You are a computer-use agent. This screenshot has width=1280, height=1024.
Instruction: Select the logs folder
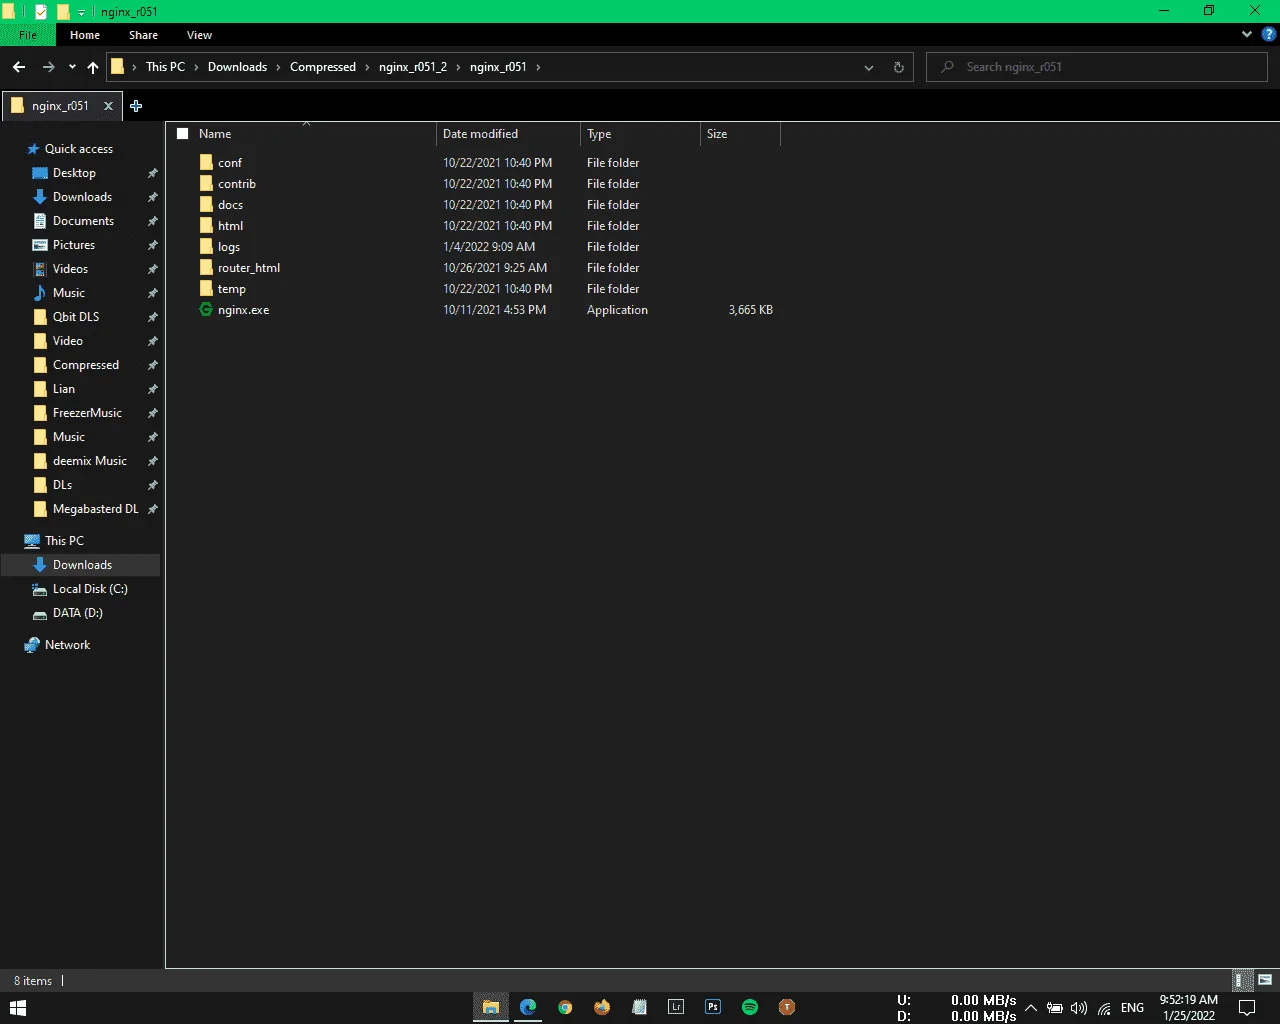click(229, 247)
